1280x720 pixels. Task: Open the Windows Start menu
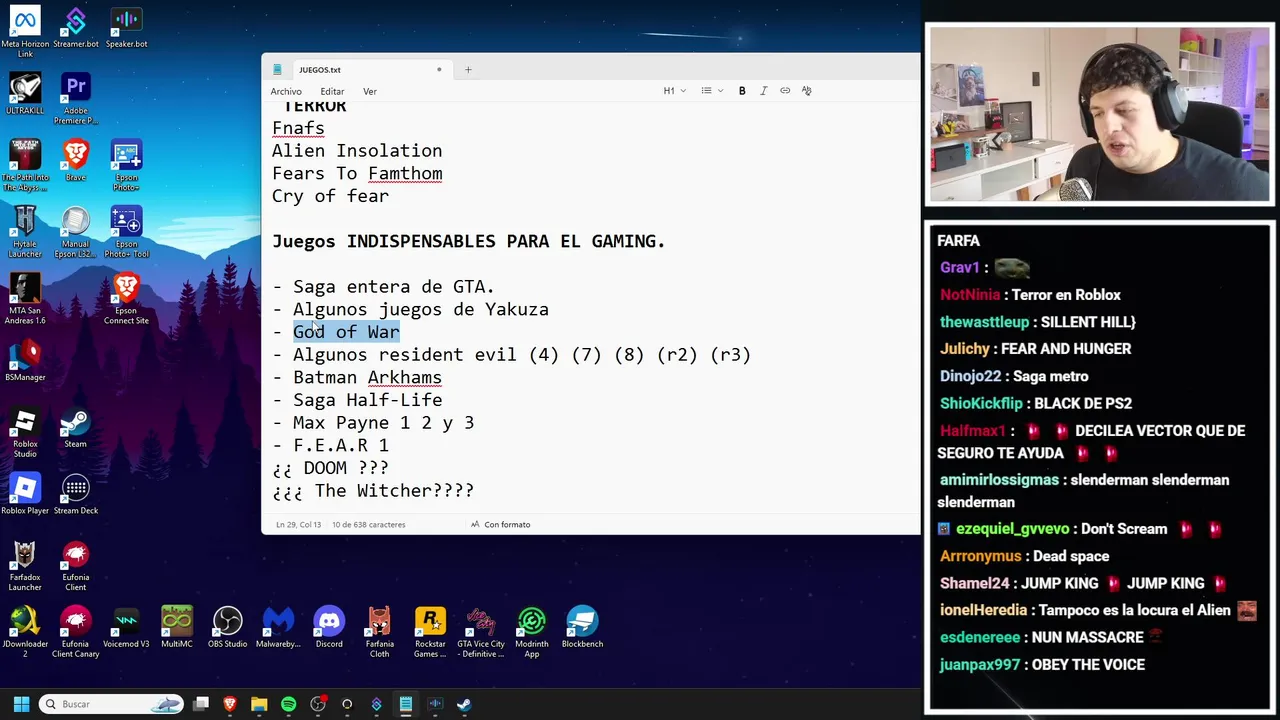click(x=21, y=704)
